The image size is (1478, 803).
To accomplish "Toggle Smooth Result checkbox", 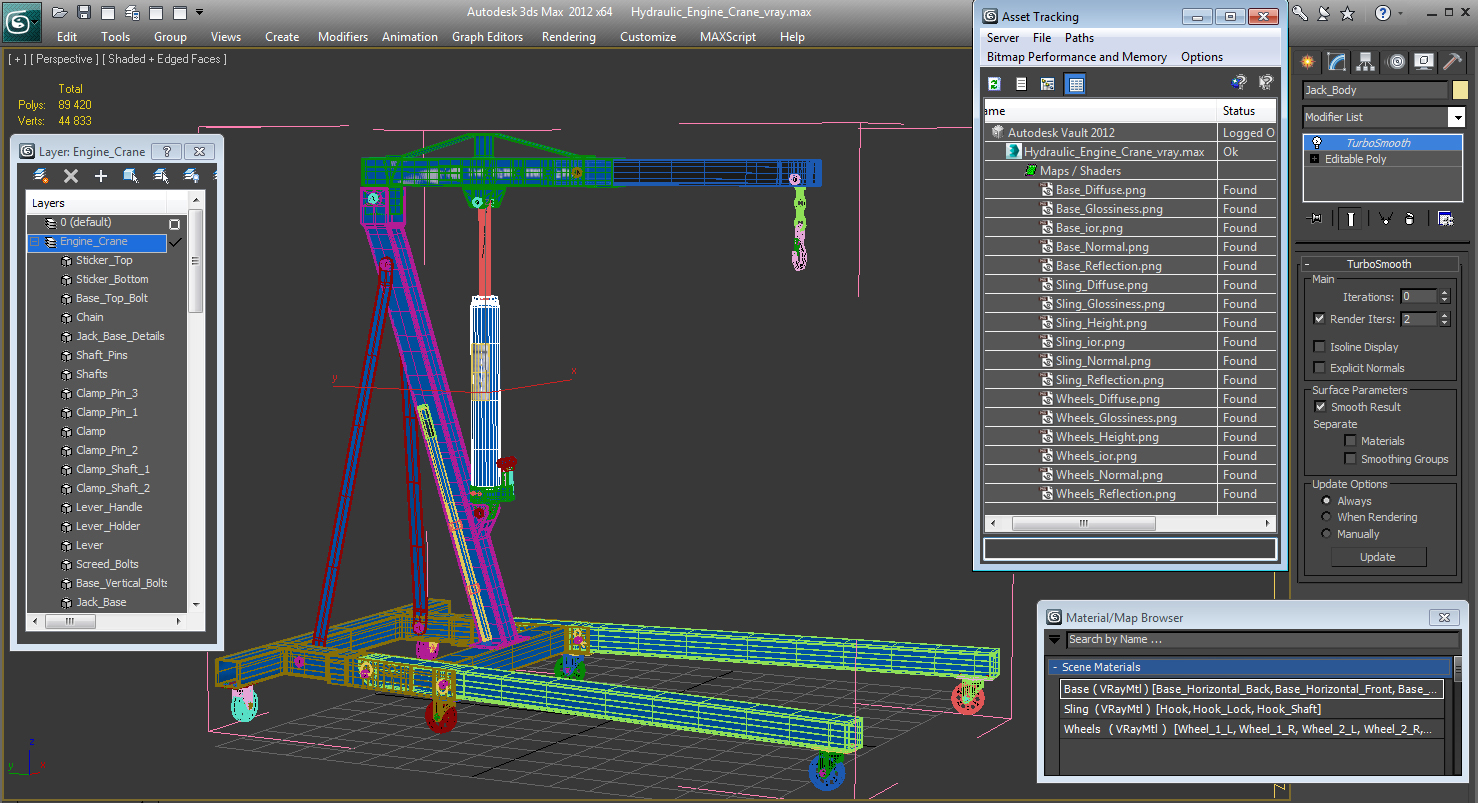I will pos(1320,407).
